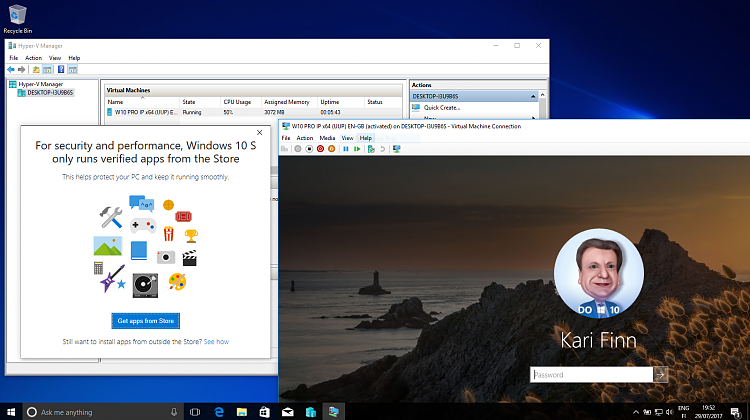
Task: Open View menu in Hyper-V Manager
Action: tap(55, 58)
